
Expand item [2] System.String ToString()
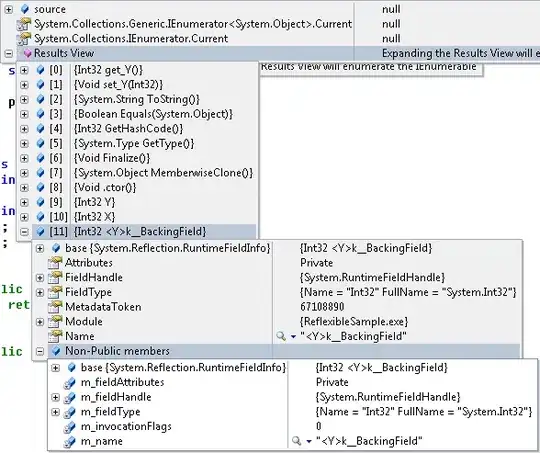[24, 100]
